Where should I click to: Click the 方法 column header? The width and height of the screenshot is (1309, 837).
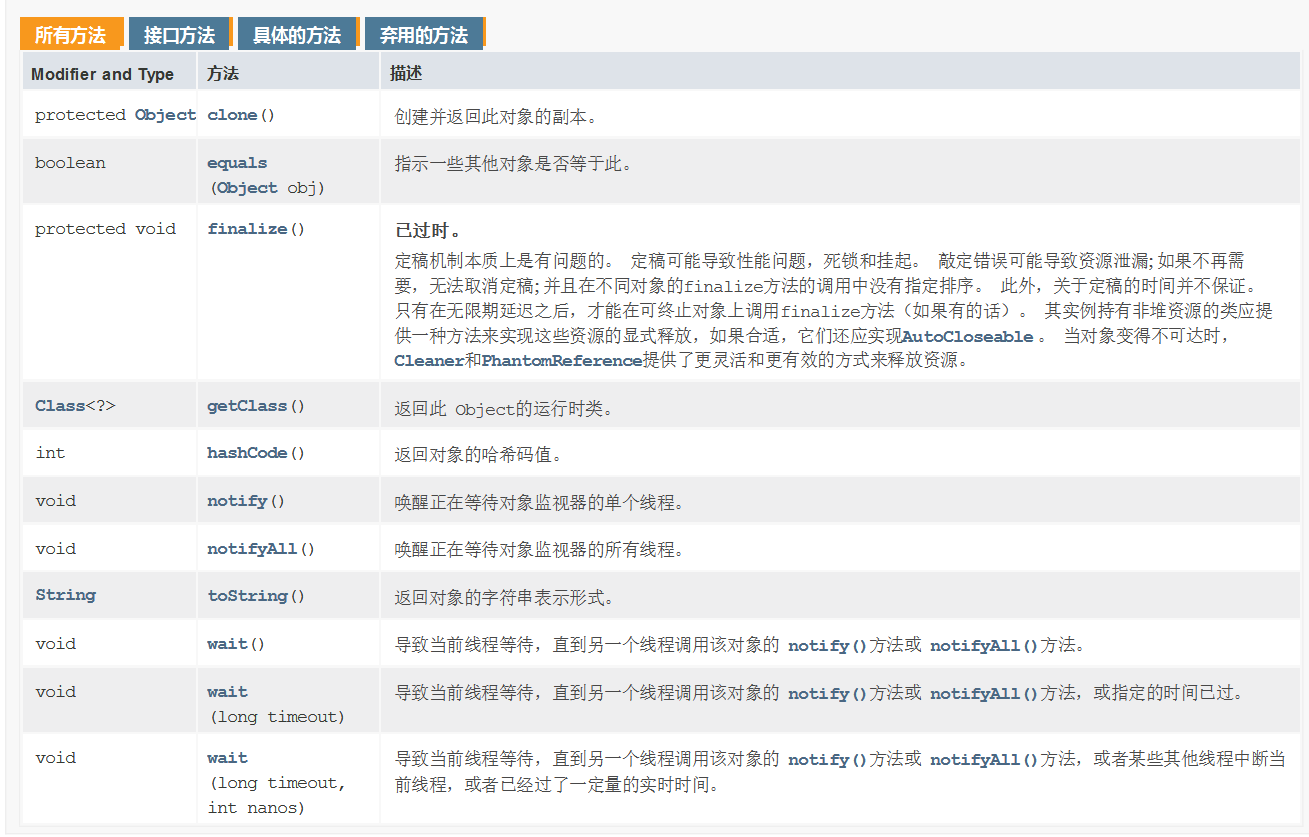pos(223,74)
